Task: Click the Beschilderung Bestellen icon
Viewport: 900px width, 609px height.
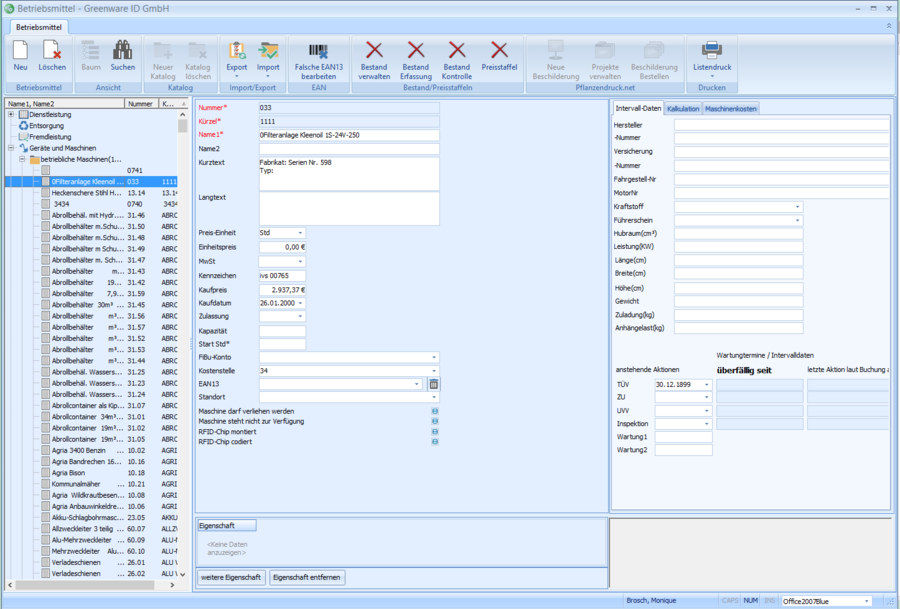Action: [x=654, y=51]
